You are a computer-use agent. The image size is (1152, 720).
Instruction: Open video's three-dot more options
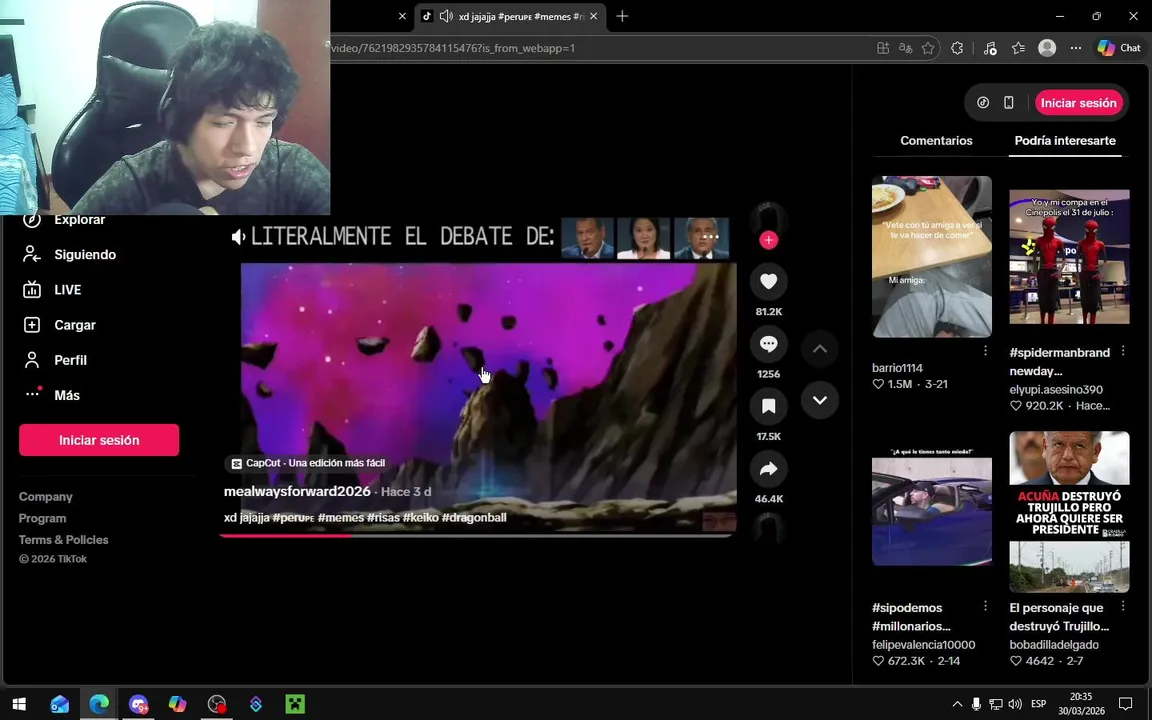tap(710, 237)
